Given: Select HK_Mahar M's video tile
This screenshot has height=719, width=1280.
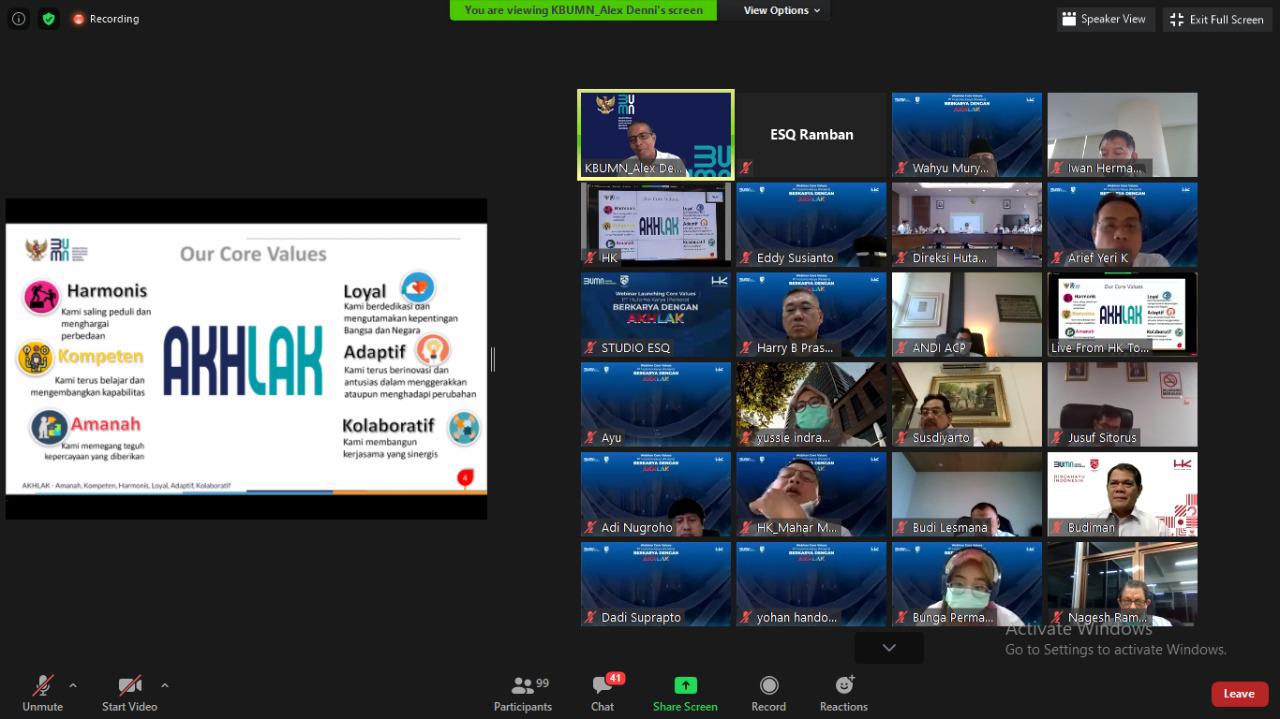Looking at the screenshot, I should 811,495.
